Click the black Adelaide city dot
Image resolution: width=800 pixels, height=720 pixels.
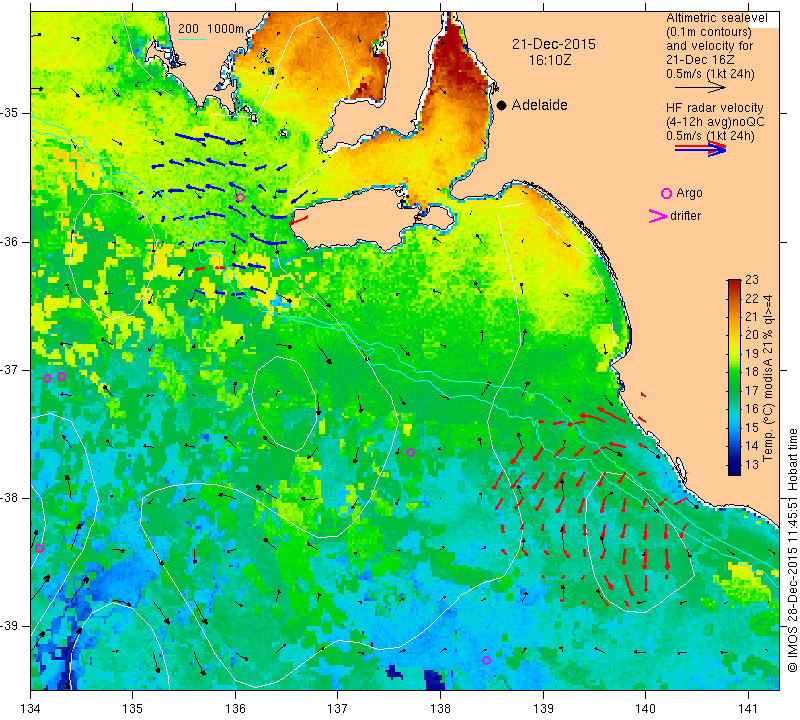click(x=502, y=105)
